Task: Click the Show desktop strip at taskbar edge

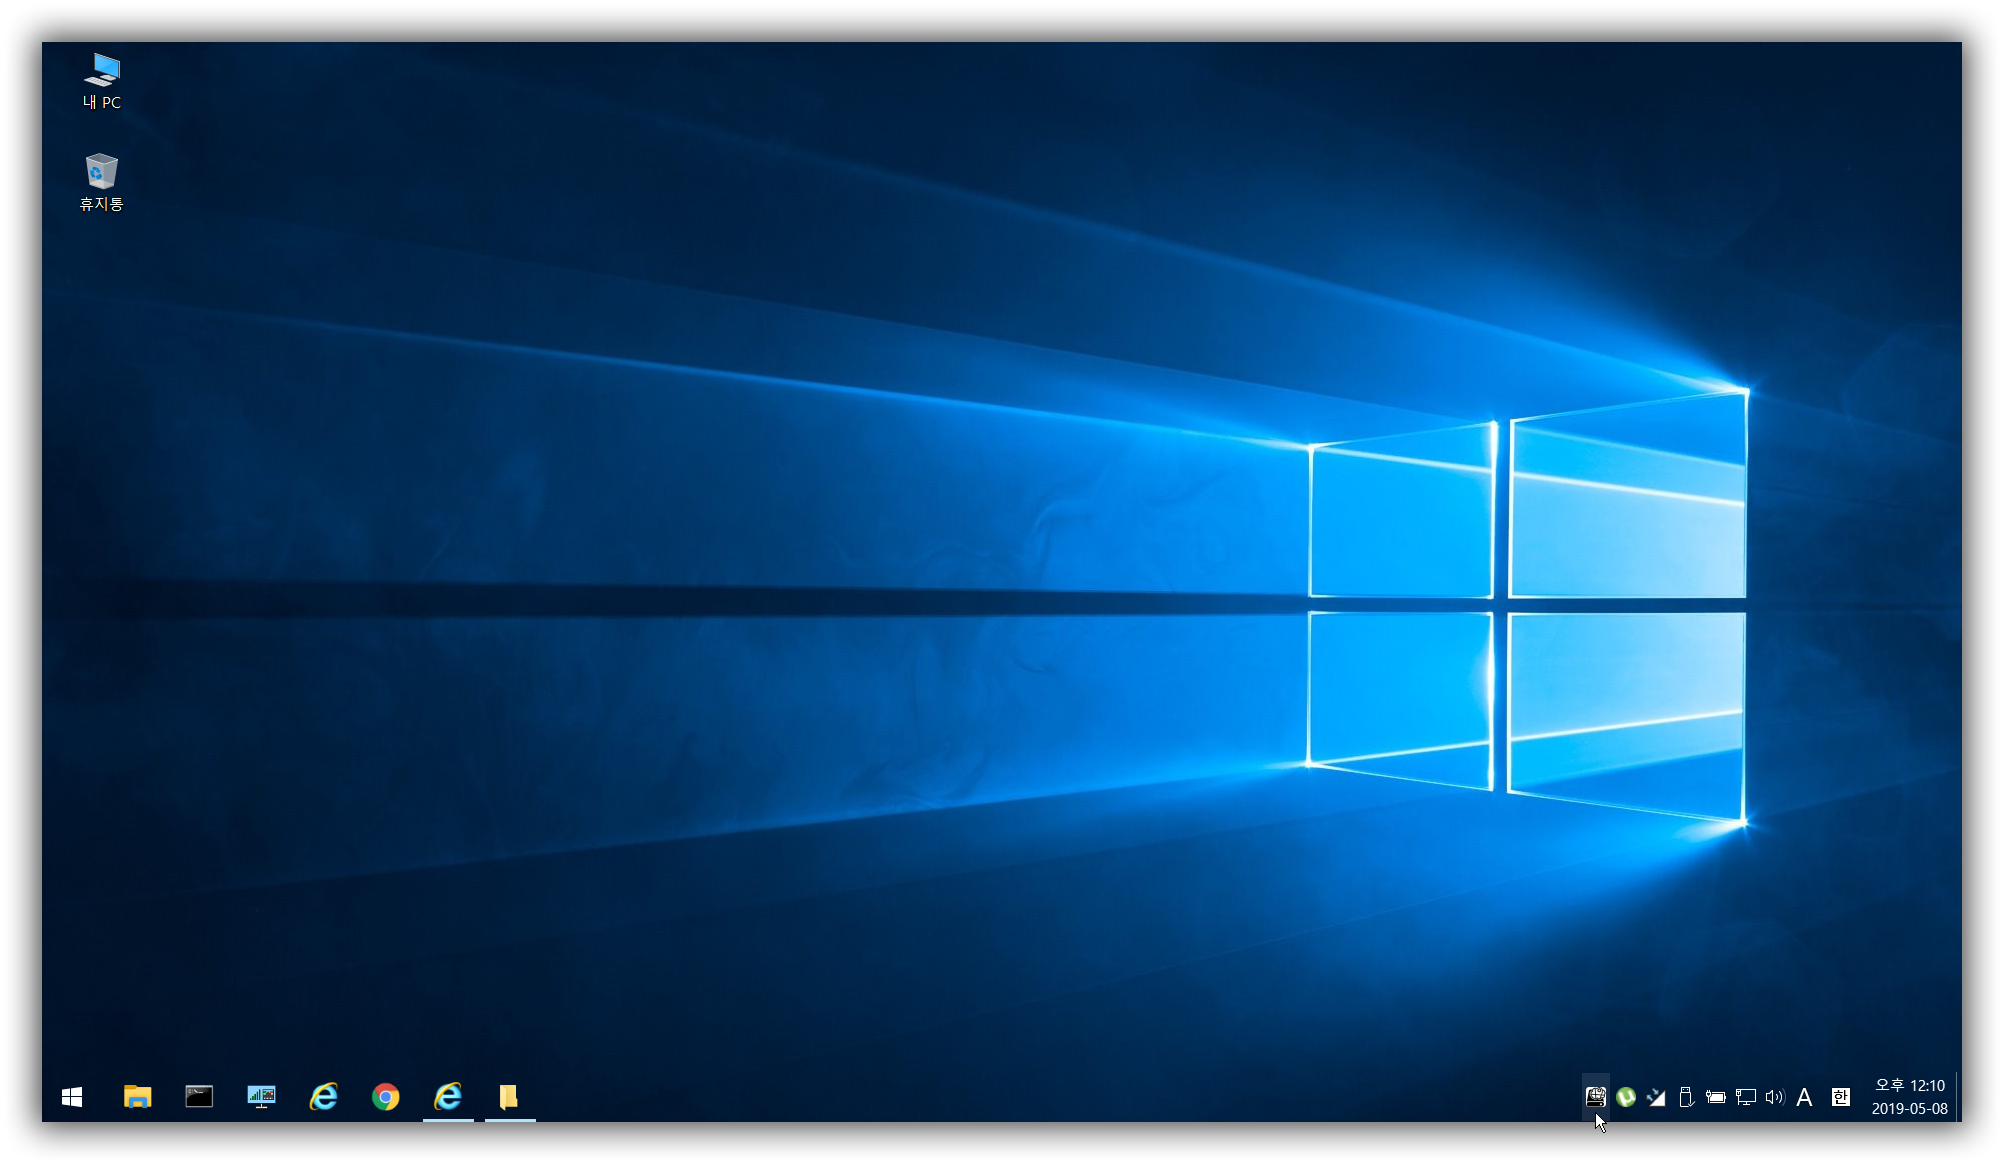Action: tap(1958, 1097)
